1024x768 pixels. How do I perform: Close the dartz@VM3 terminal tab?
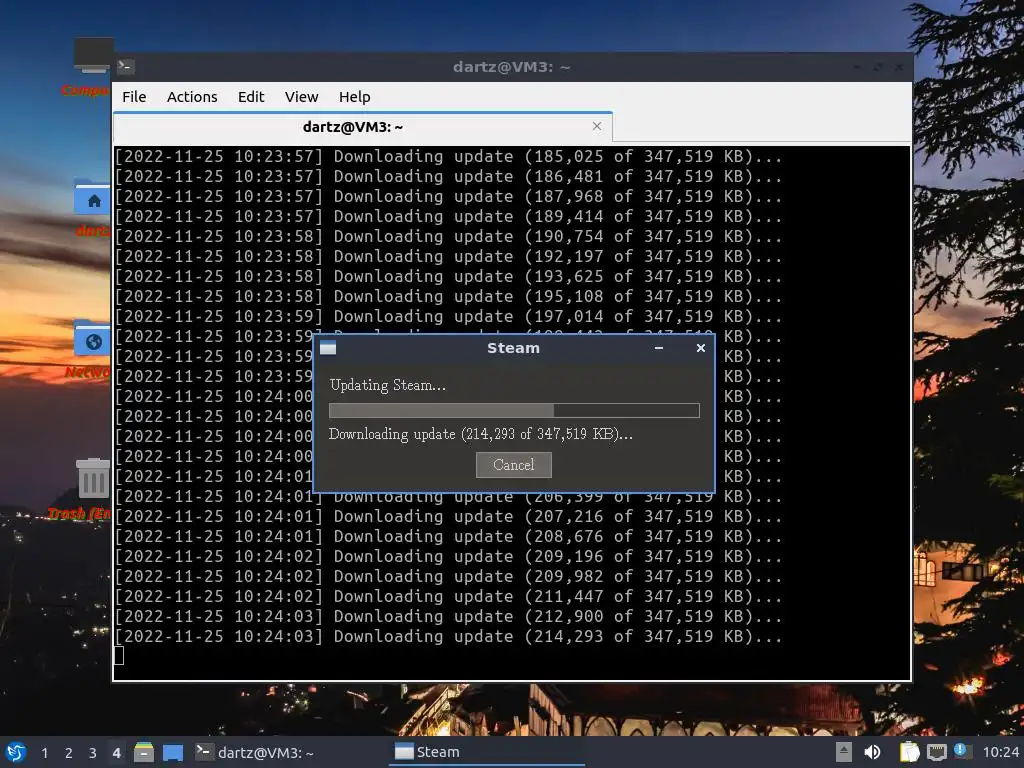click(596, 126)
